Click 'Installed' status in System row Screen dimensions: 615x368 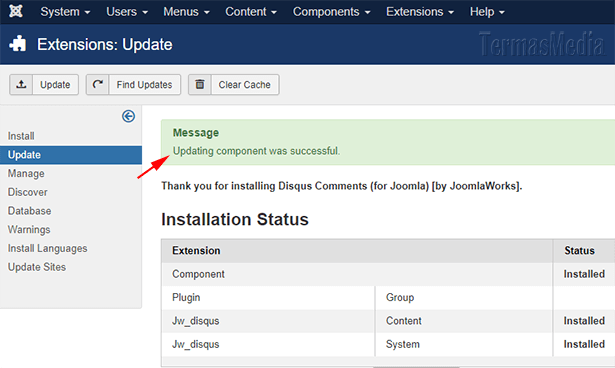(x=584, y=344)
